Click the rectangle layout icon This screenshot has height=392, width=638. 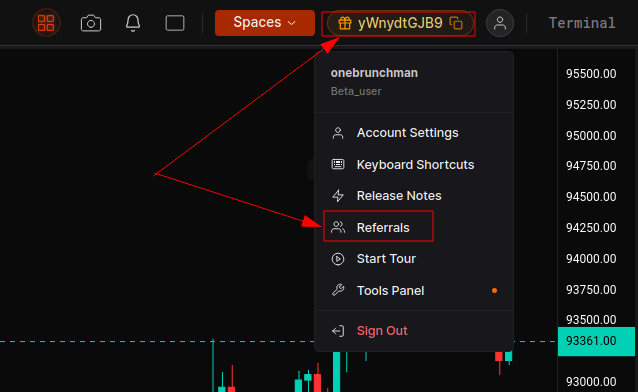(x=175, y=23)
